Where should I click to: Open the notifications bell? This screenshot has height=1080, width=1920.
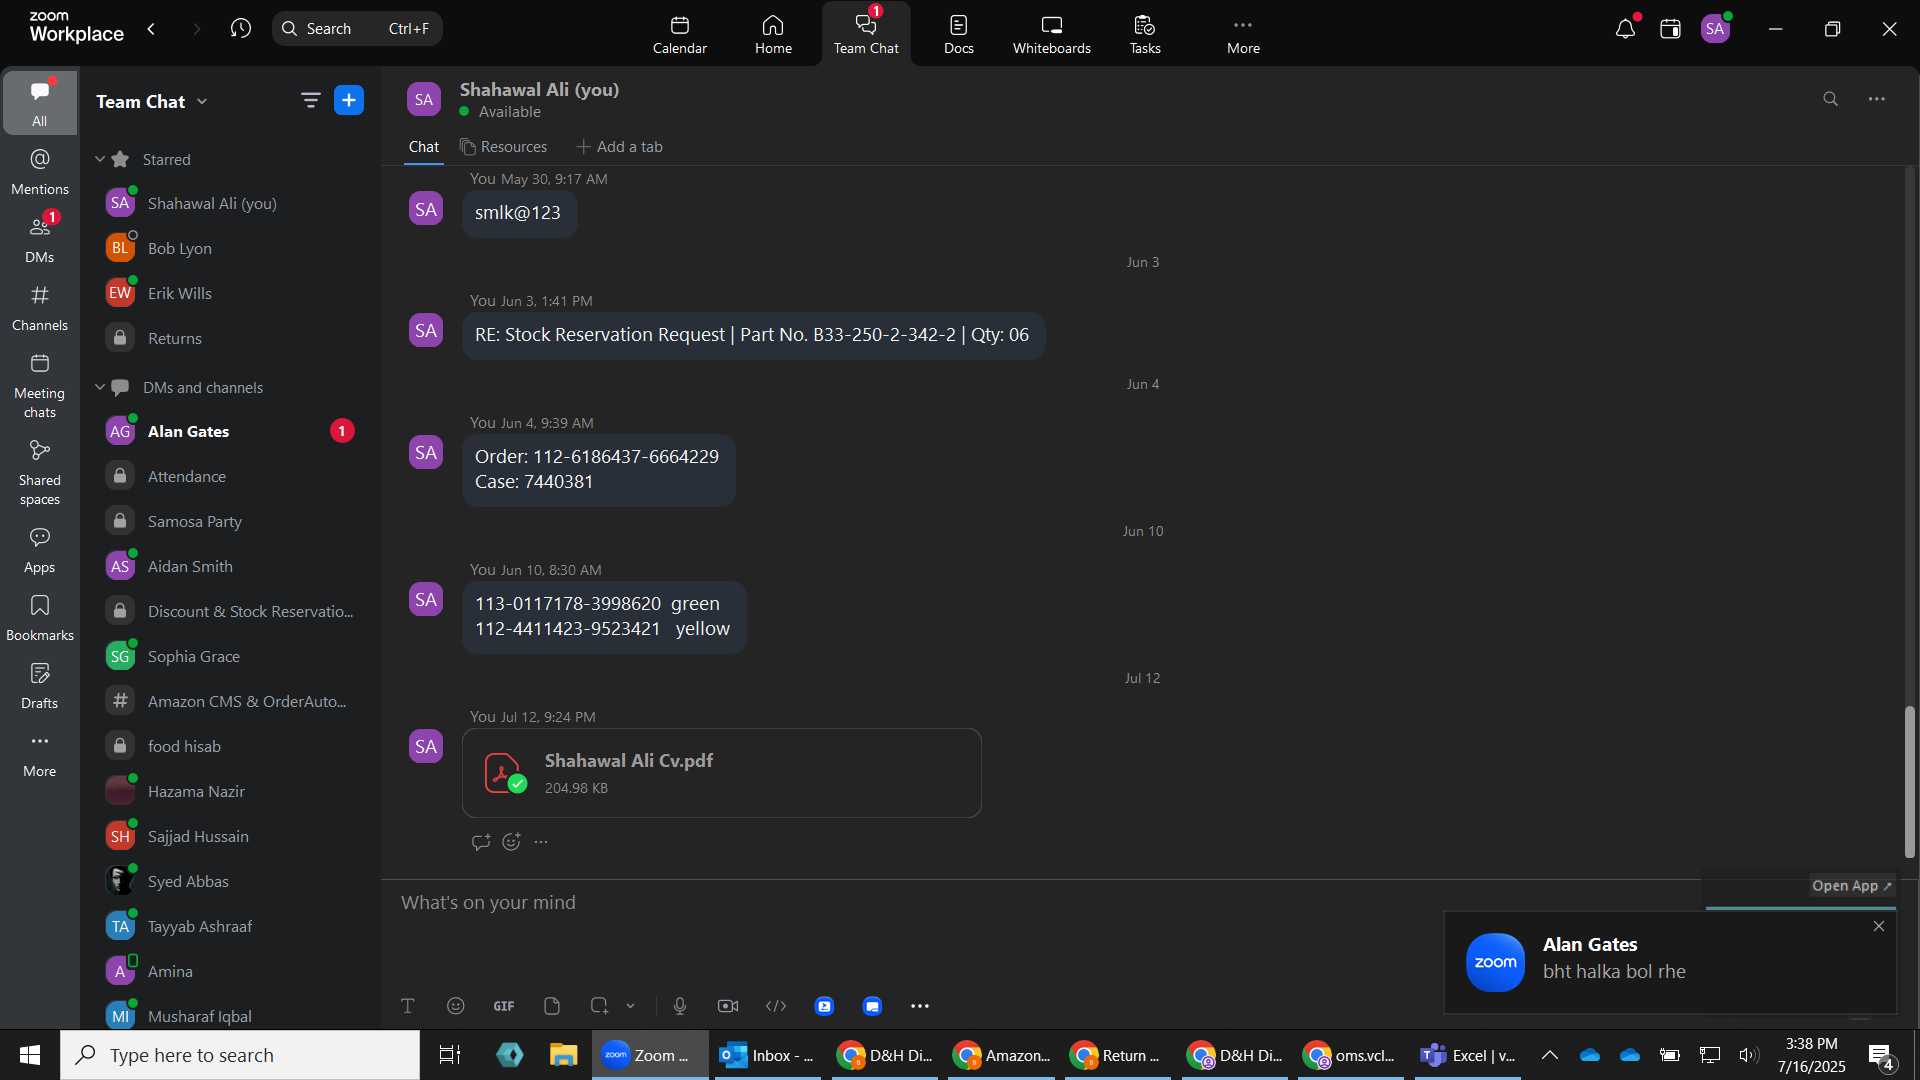point(1626,29)
